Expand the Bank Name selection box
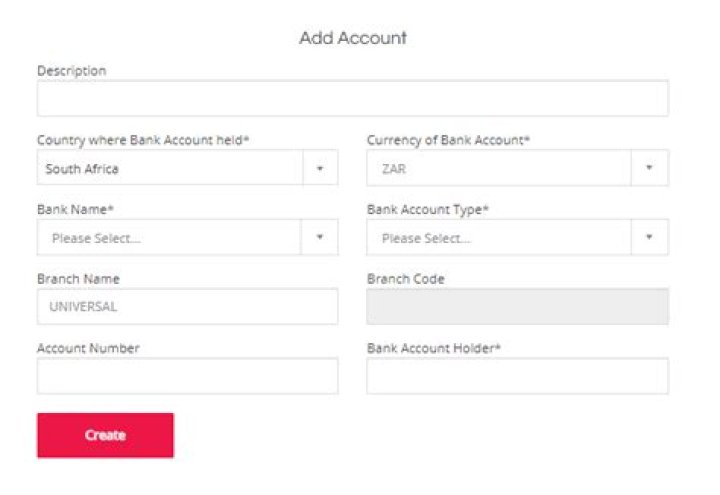Screen dimensions: 720x495 coord(170,238)
